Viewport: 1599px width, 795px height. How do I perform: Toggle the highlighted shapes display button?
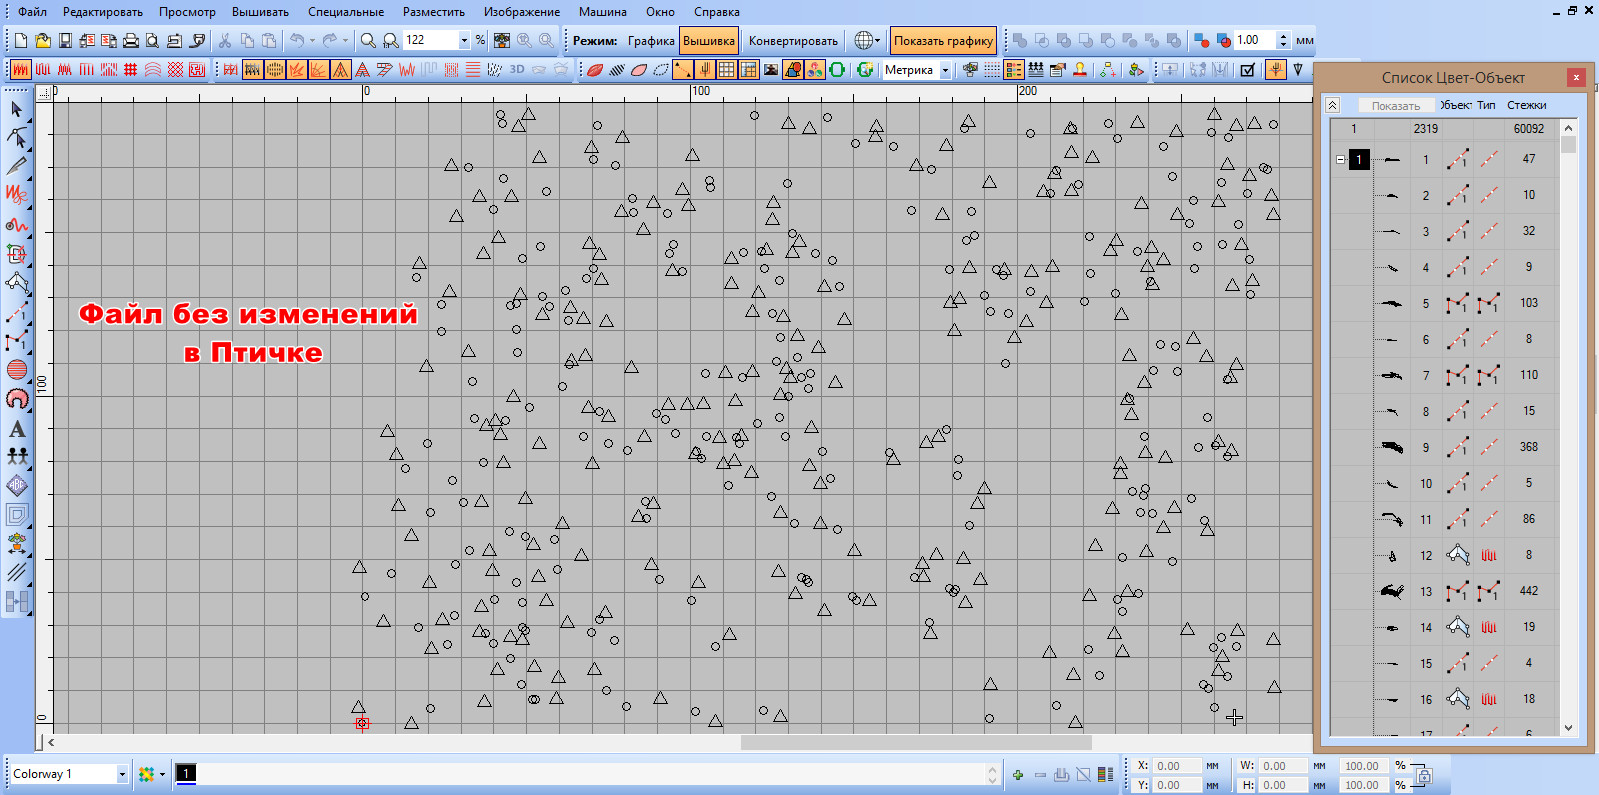click(x=793, y=70)
